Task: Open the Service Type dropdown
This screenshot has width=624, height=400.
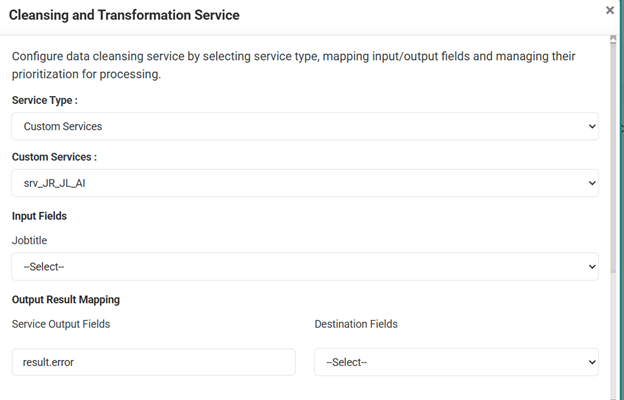Action: (x=305, y=127)
